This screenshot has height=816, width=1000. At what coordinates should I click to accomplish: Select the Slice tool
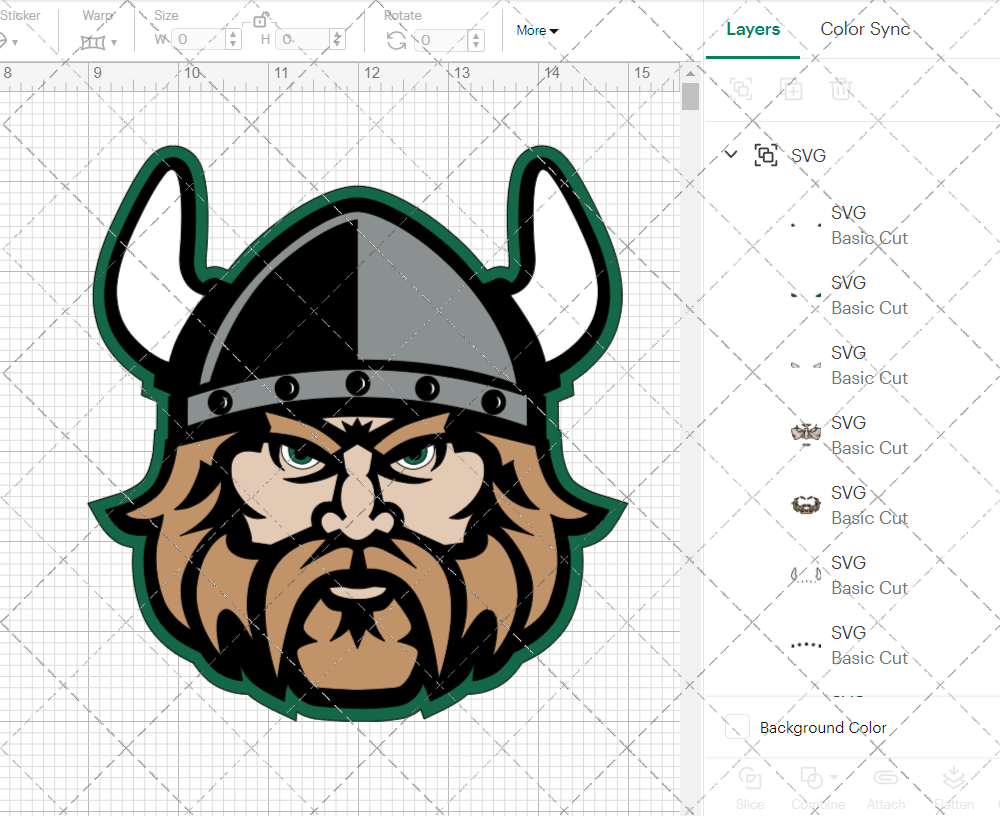[x=750, y=788]
